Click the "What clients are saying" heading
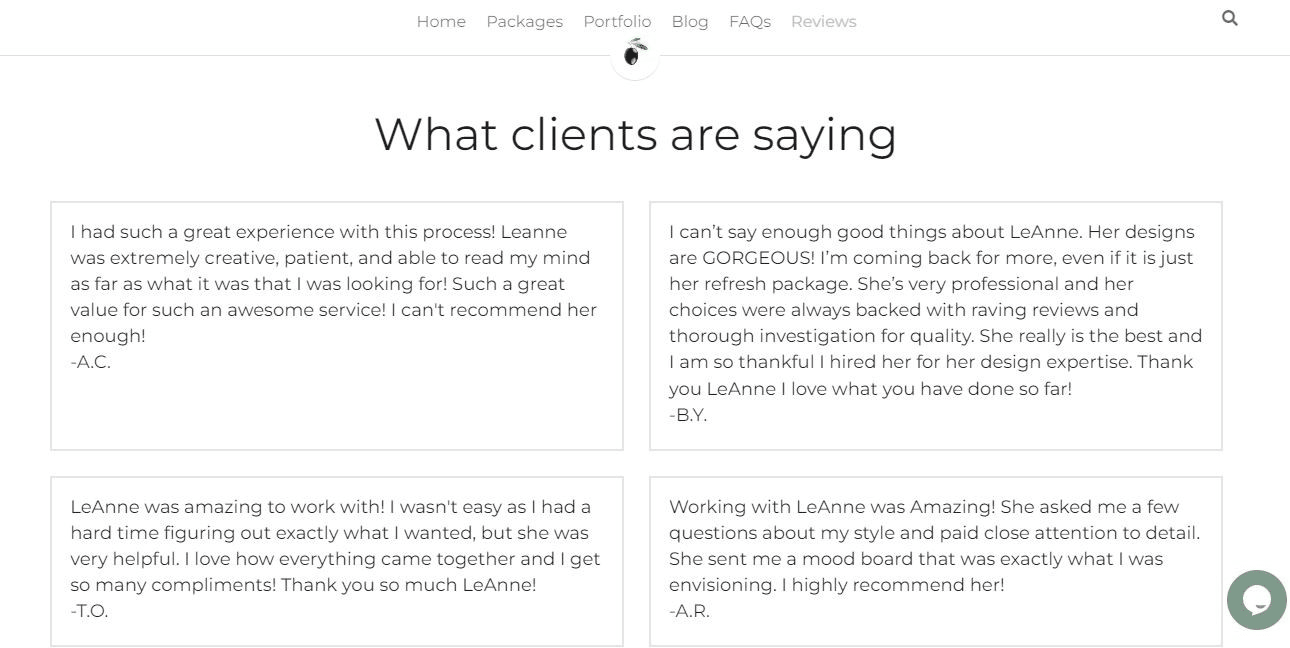The height and width of the screenshot is (648, 1290). 635,134
